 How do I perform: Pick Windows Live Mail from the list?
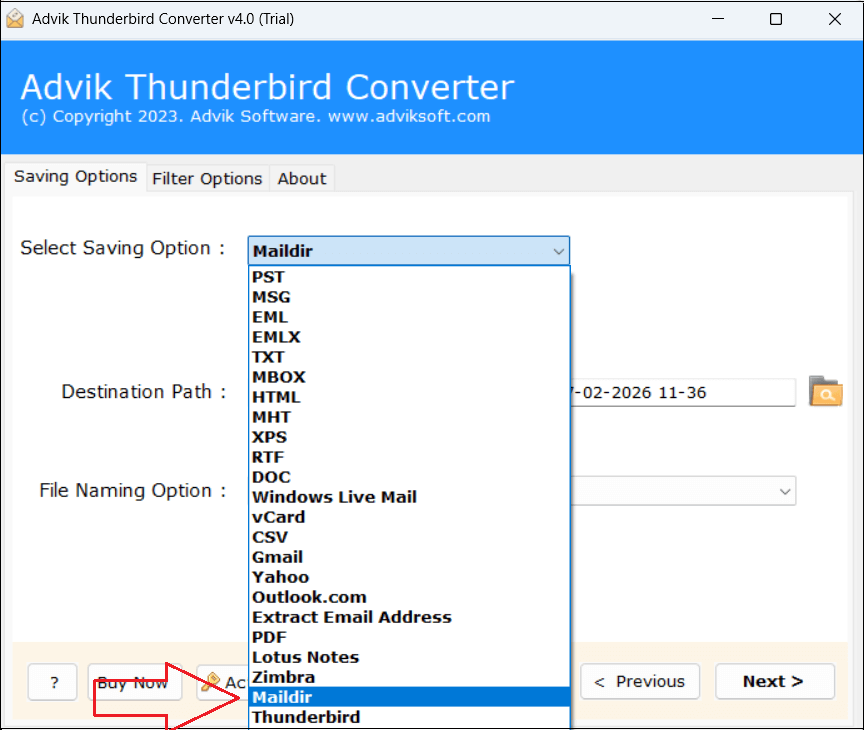tap(334, 497)
